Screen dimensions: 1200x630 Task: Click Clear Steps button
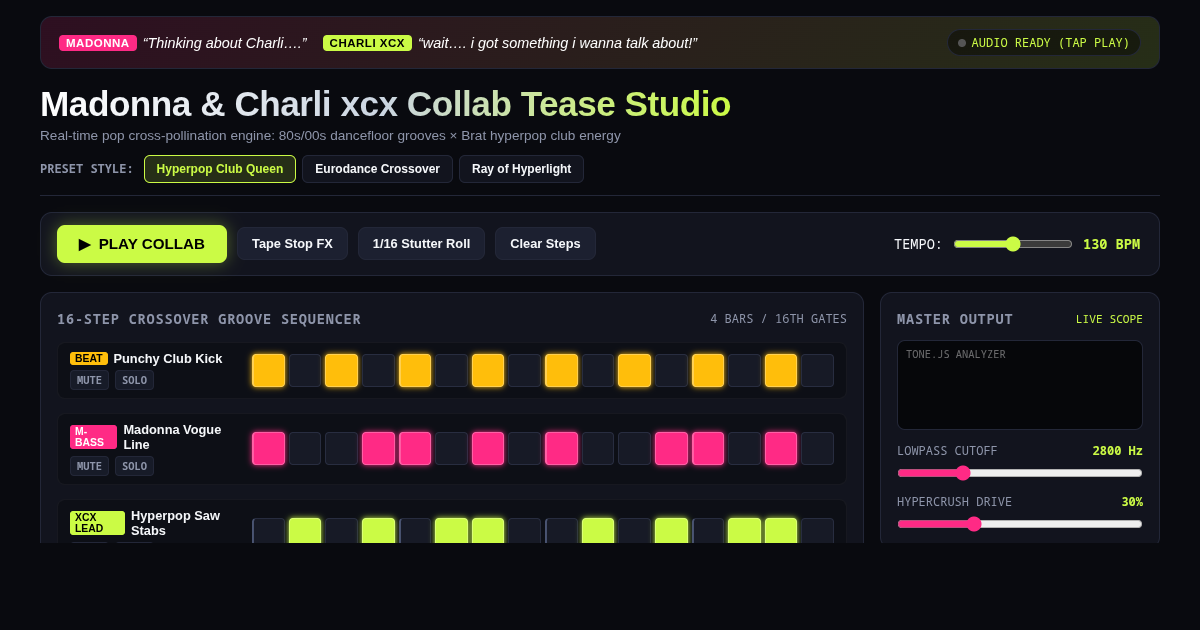coord(545,244)
